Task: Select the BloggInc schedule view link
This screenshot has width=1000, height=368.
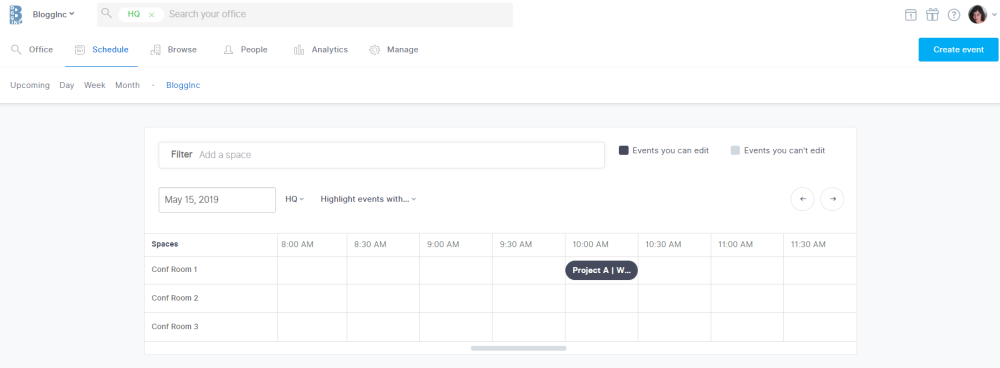Action: 183,85
